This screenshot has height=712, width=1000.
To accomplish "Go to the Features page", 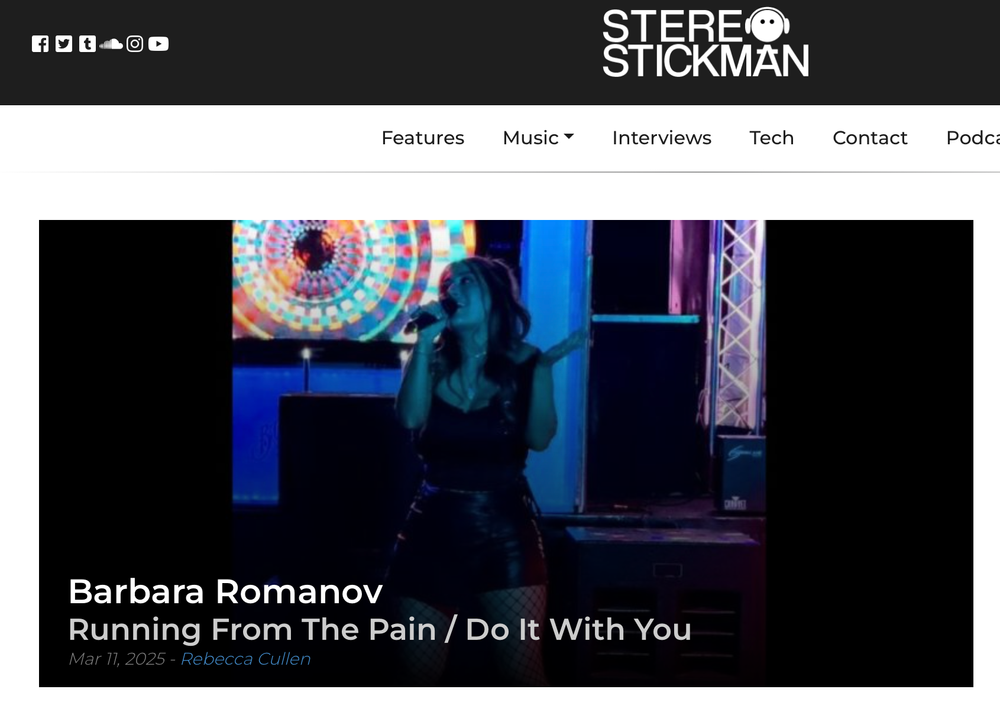I will click(x=423, y=138).
